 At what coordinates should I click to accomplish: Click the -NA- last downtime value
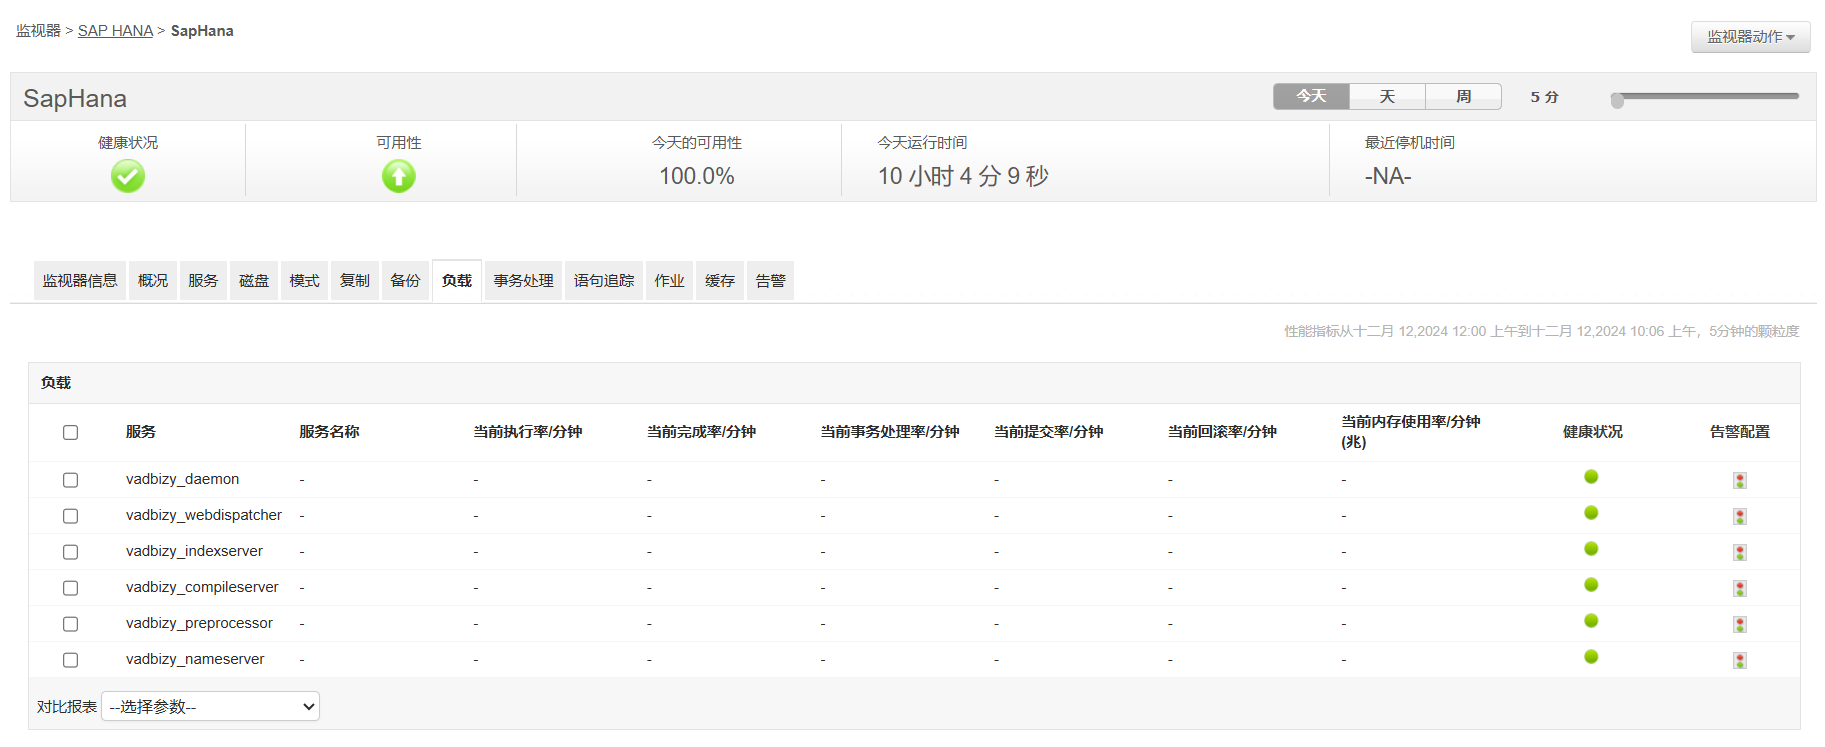(x=1388, y=176)
